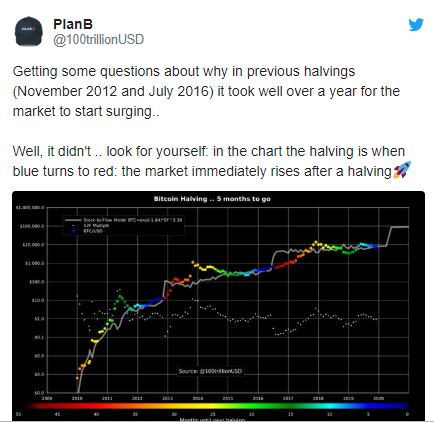This screenshot has height=422, width=434.
Task: Open the Bitcoin Halving chart image
Action: pyautogui.click(x=219, y=306)
